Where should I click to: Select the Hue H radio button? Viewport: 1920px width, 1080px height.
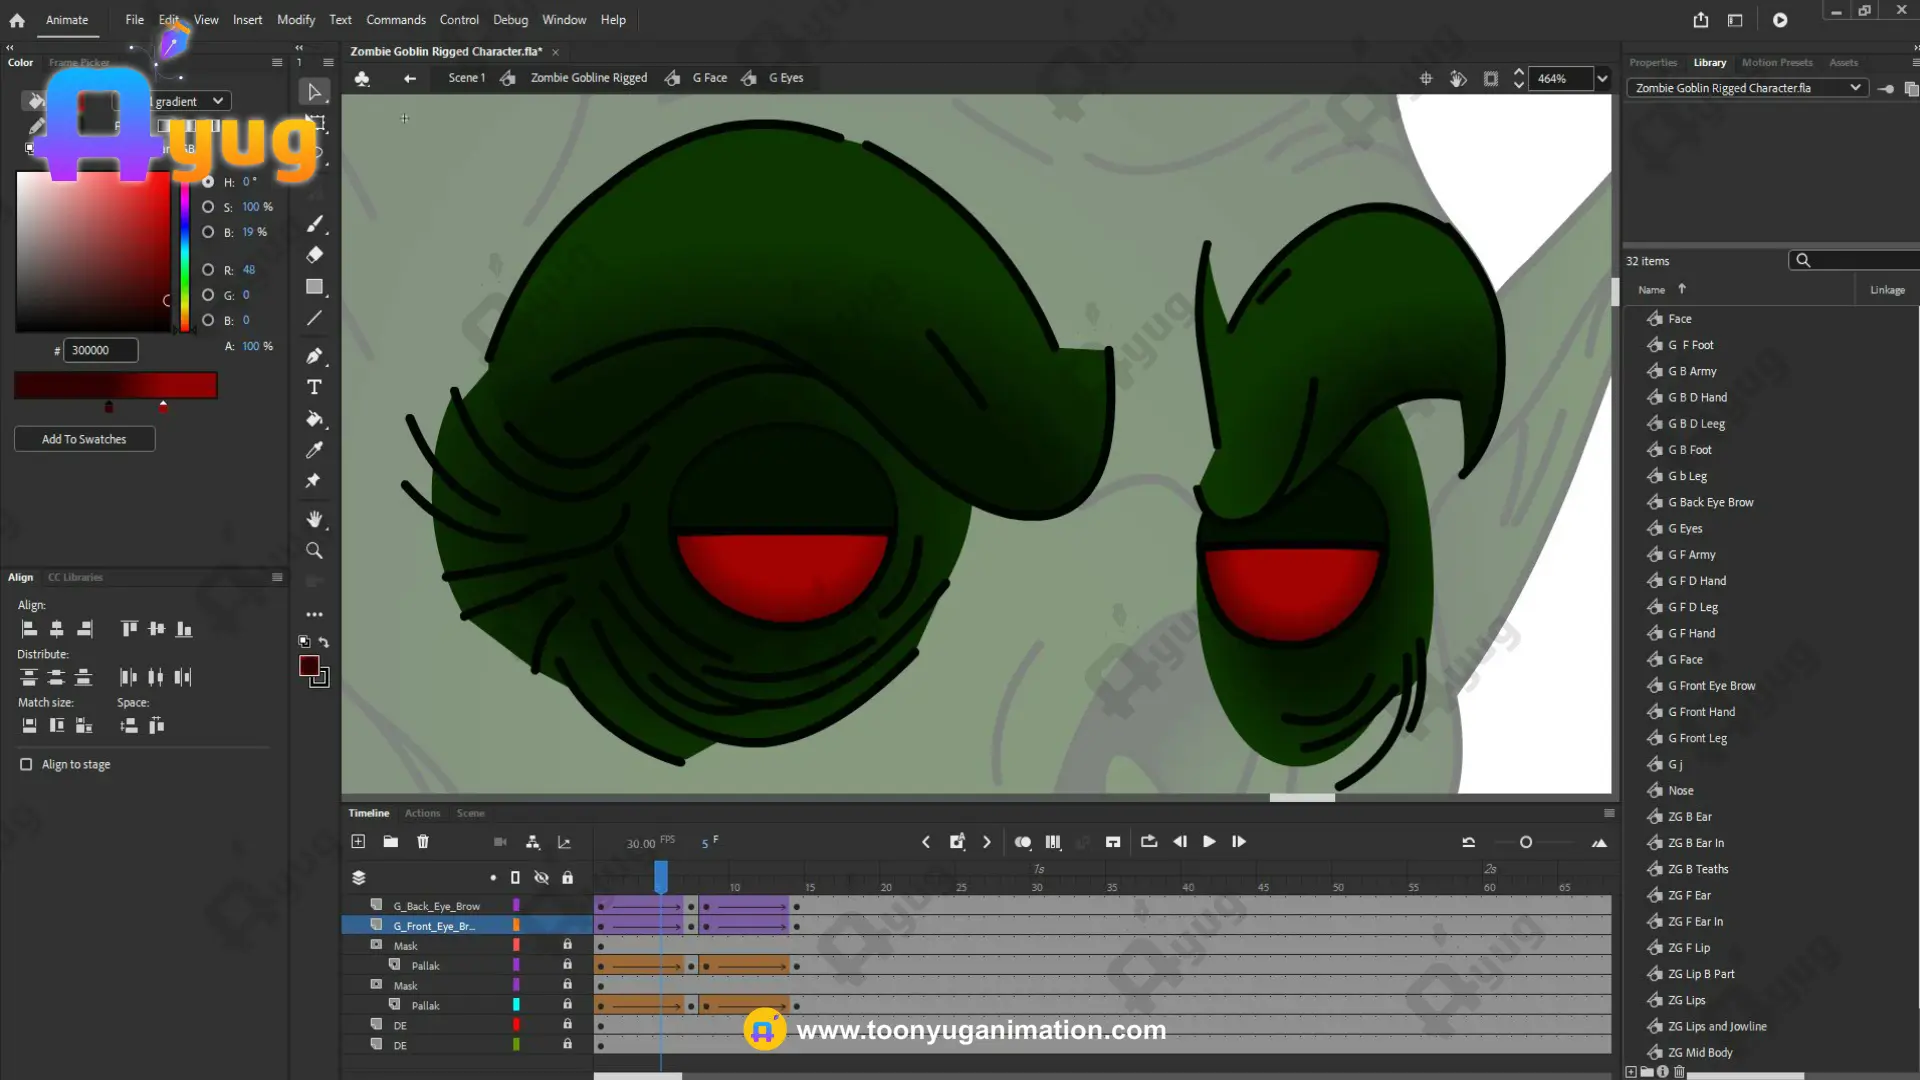[208, 182]
